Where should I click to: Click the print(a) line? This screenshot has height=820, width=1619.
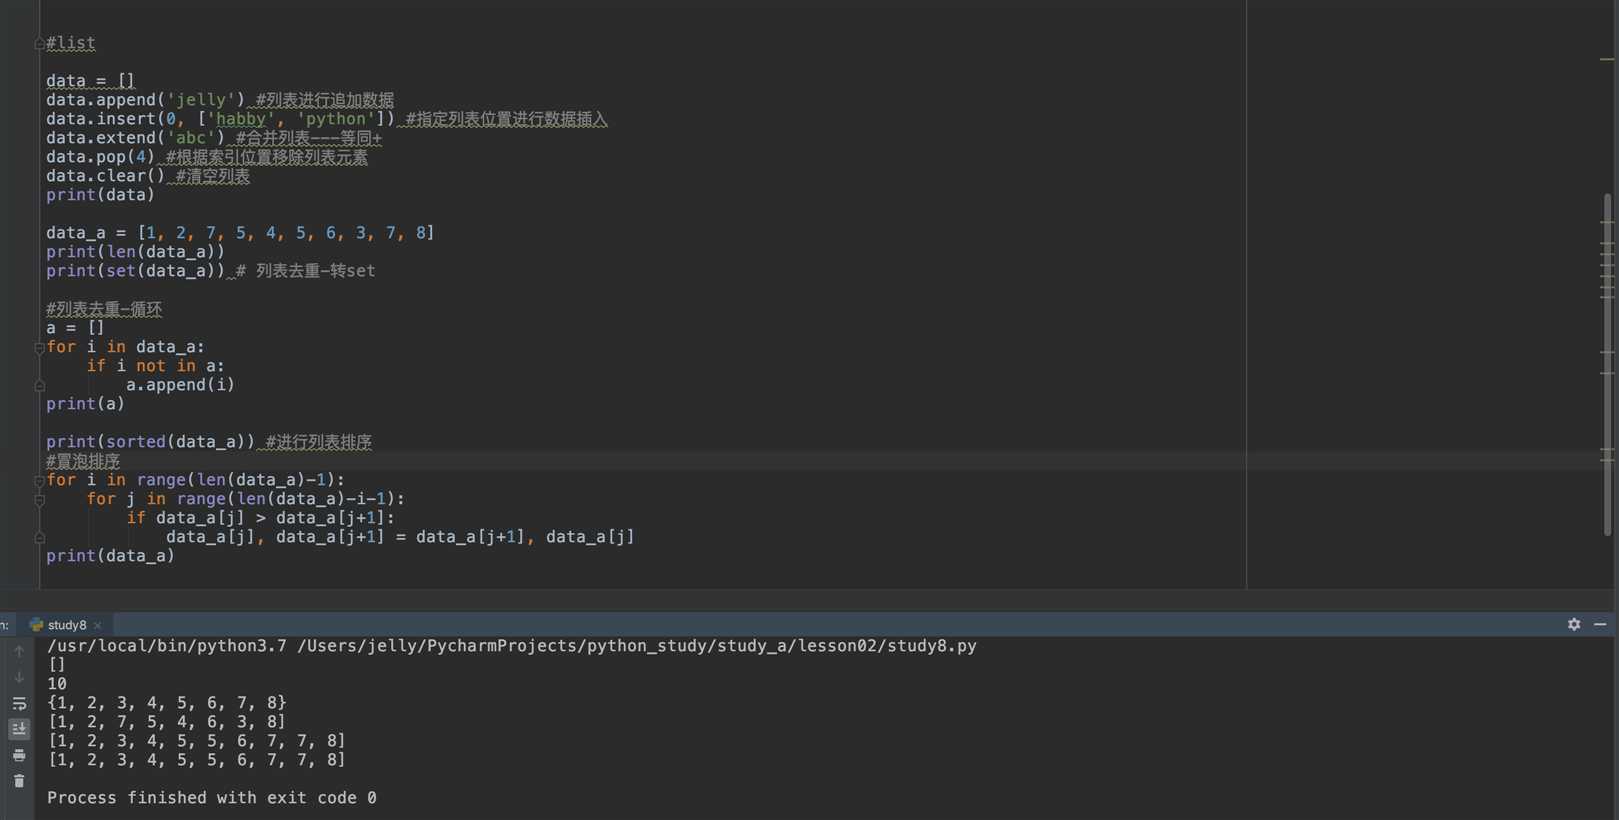point(85,404)
